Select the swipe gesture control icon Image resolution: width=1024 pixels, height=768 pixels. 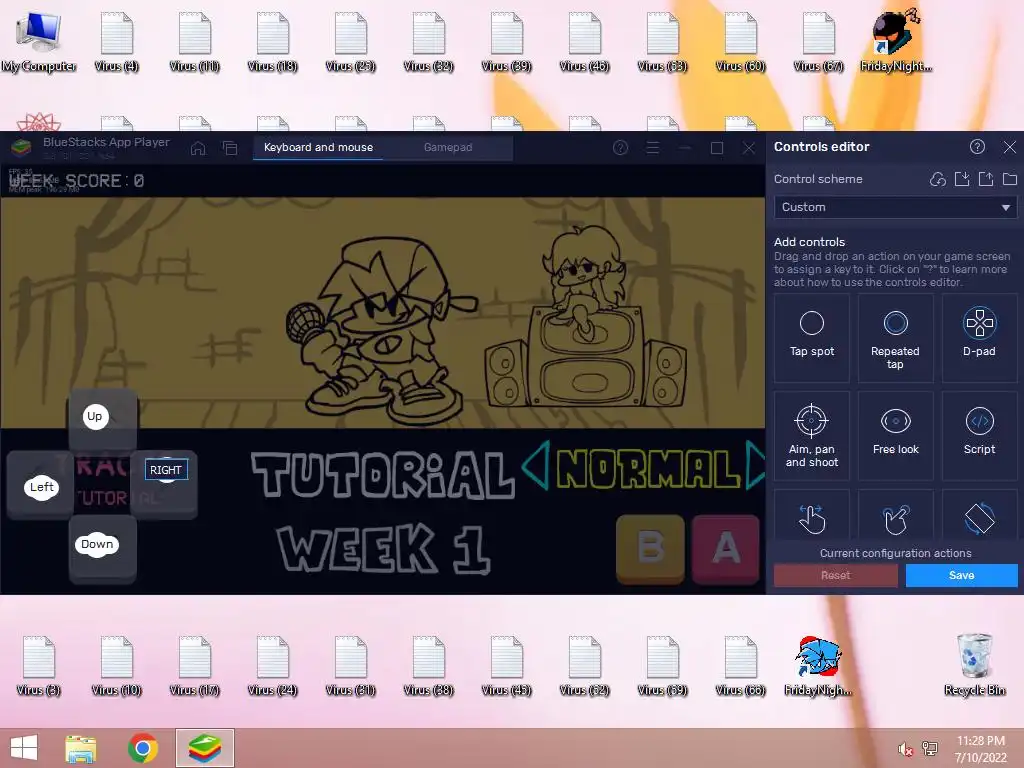click(x=811, y=519)
